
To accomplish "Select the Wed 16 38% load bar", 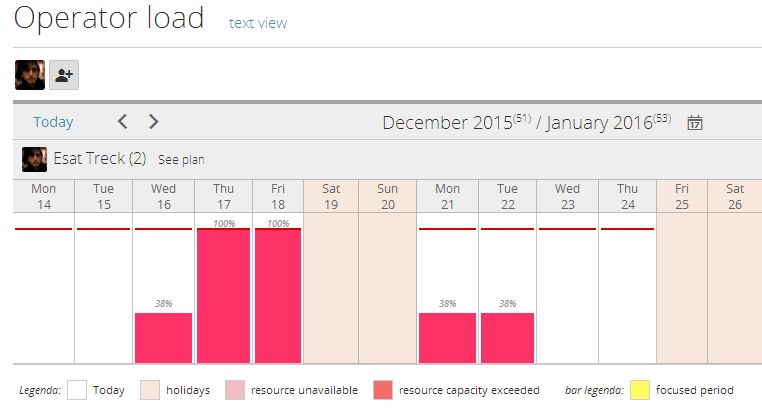I will coord(163,338).
